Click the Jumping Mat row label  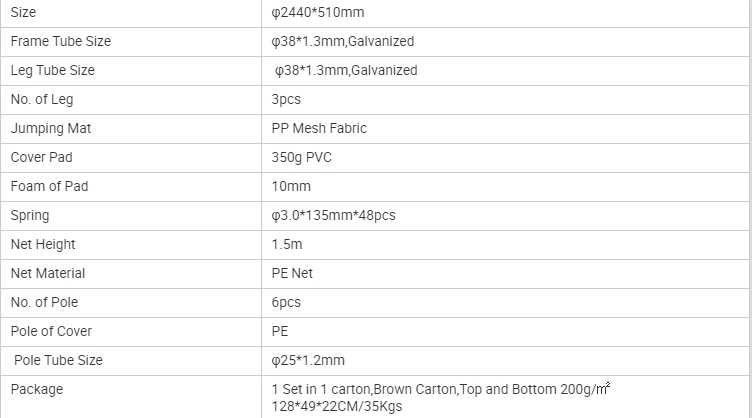pyautogui.click(x=51, y=128)
